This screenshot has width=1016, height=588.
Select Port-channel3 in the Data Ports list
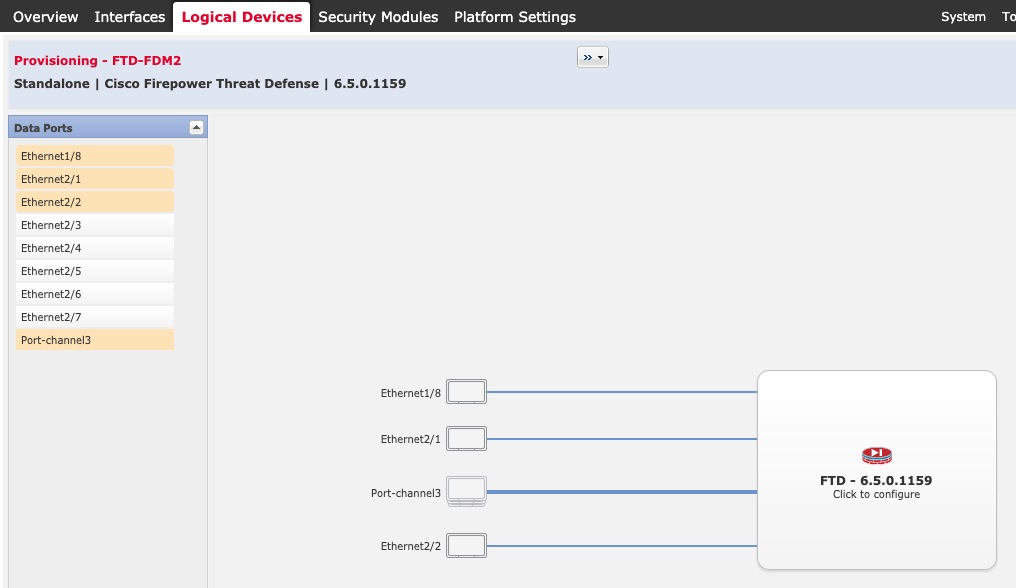[x=94, y=340]
